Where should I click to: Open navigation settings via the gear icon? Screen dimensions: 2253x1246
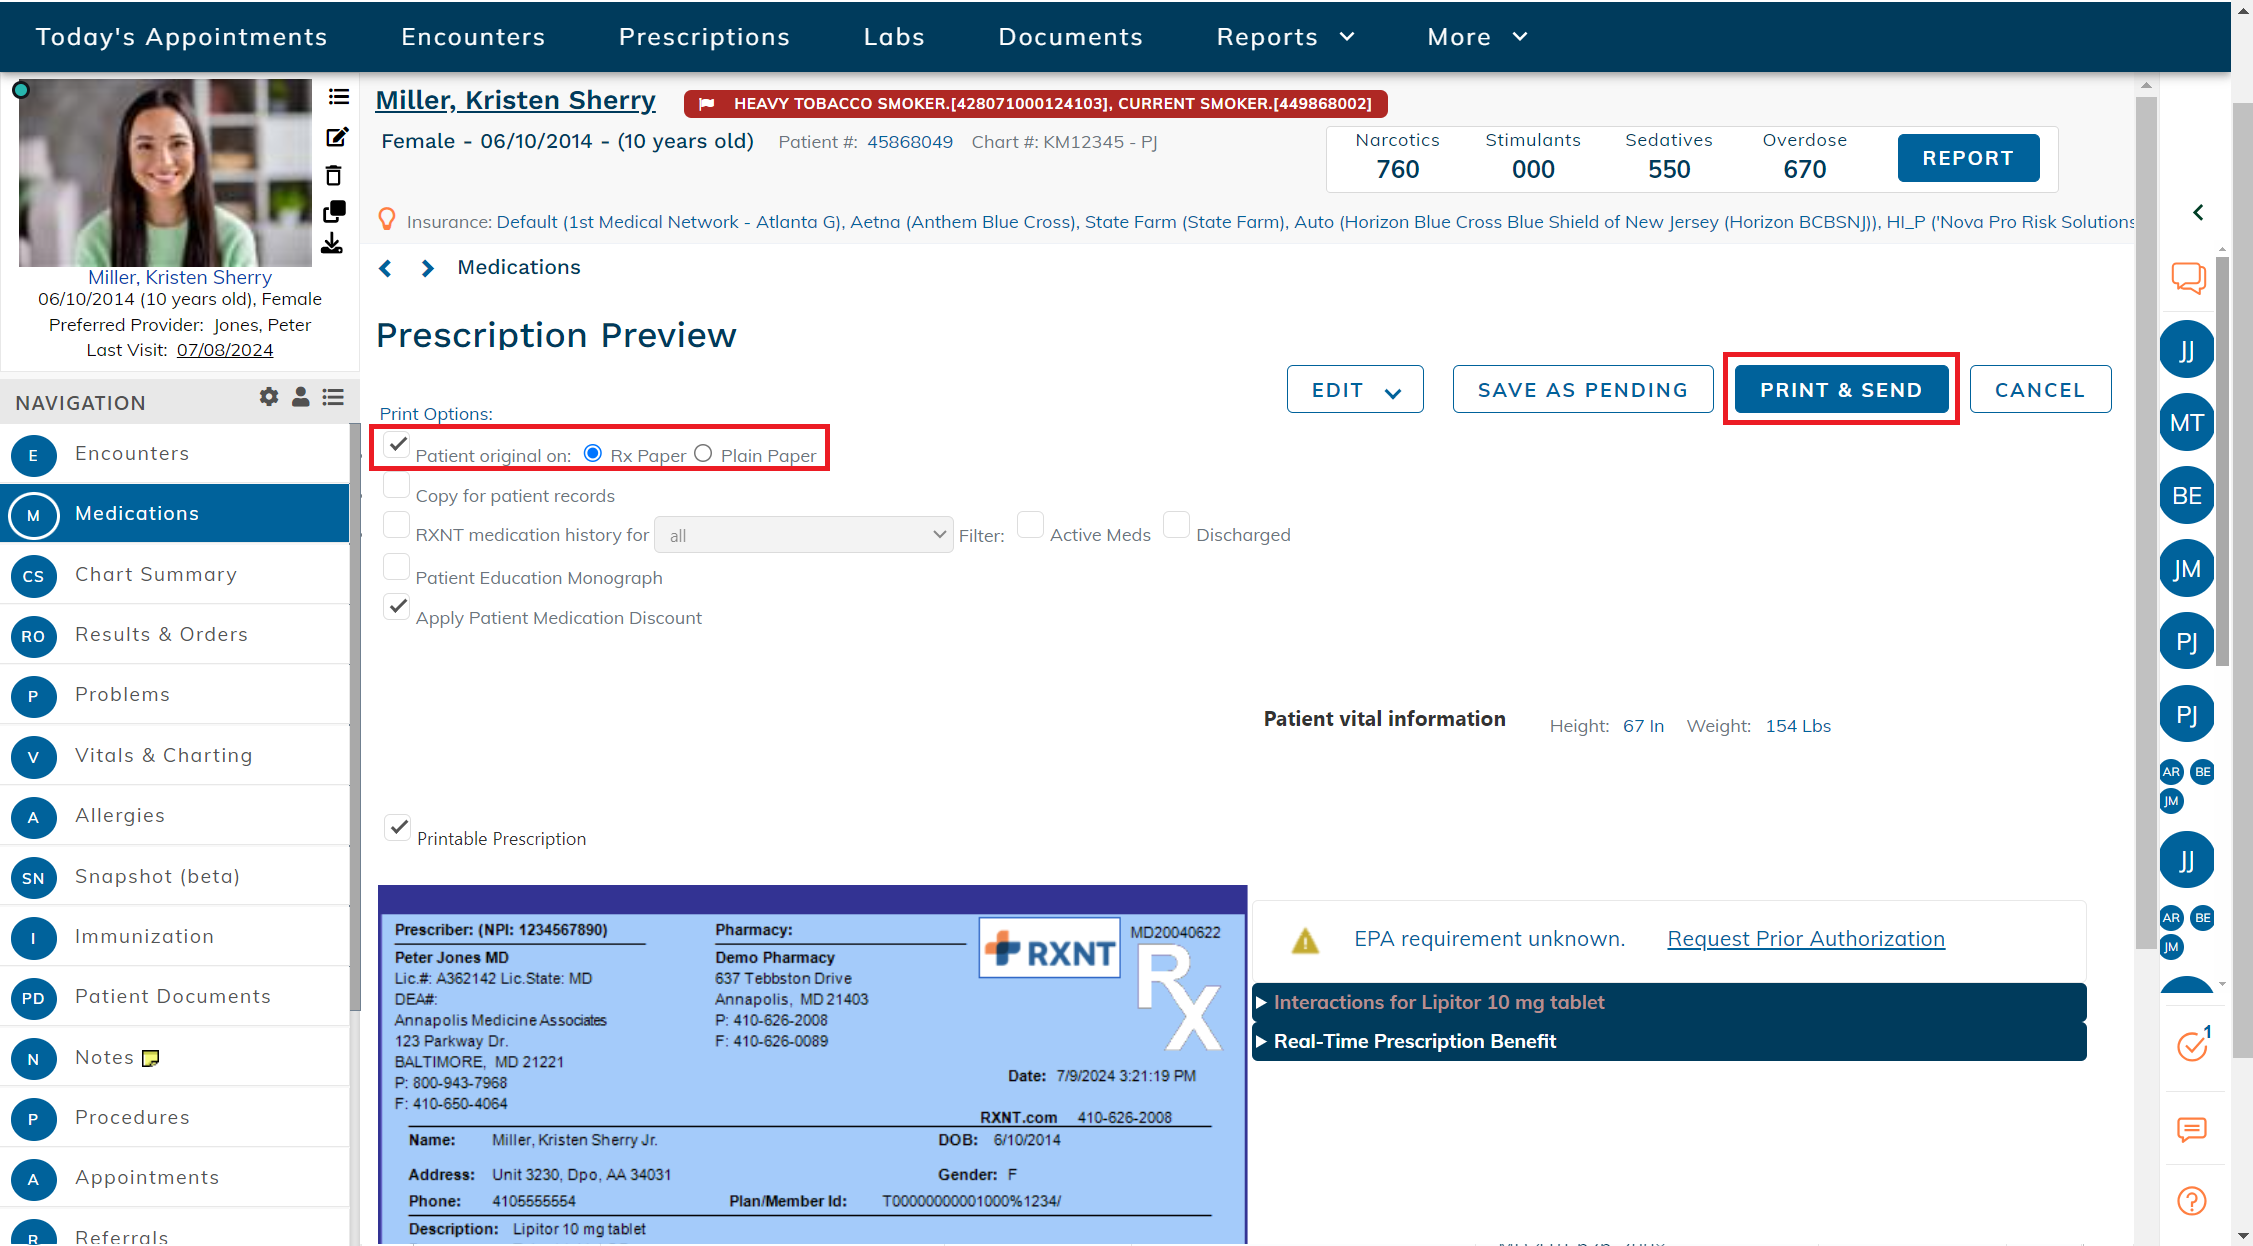pos(268,397)
